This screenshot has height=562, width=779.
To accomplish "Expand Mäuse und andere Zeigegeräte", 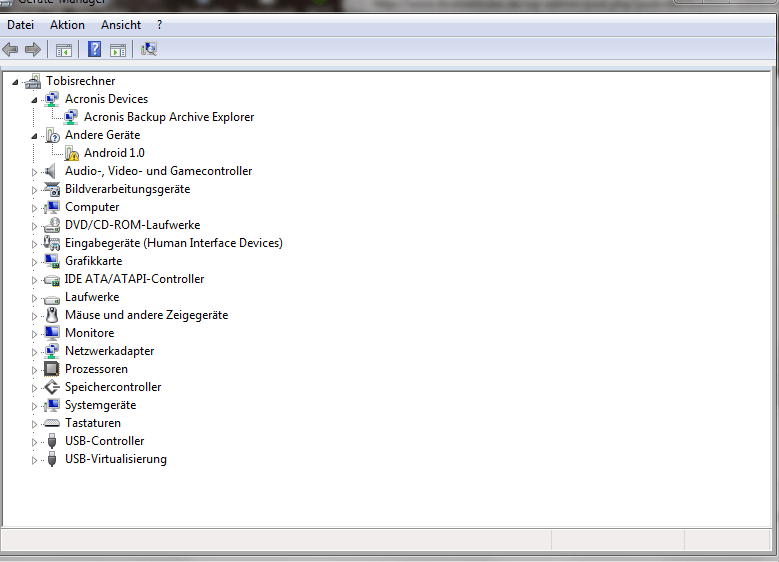I will coord(34,316).
